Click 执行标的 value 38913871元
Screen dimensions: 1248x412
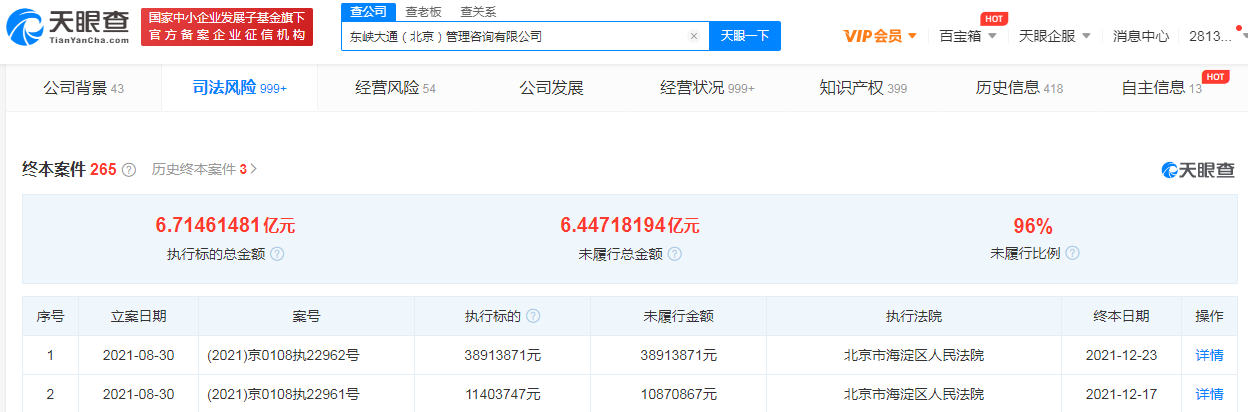coord(502,354)
